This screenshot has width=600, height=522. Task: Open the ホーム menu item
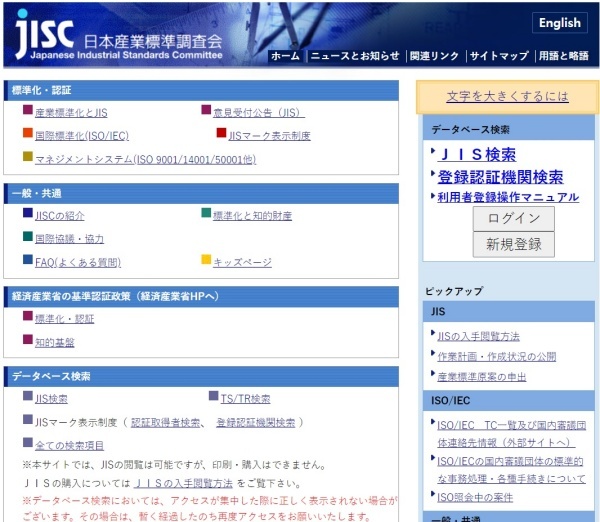(x=285, y=57)
